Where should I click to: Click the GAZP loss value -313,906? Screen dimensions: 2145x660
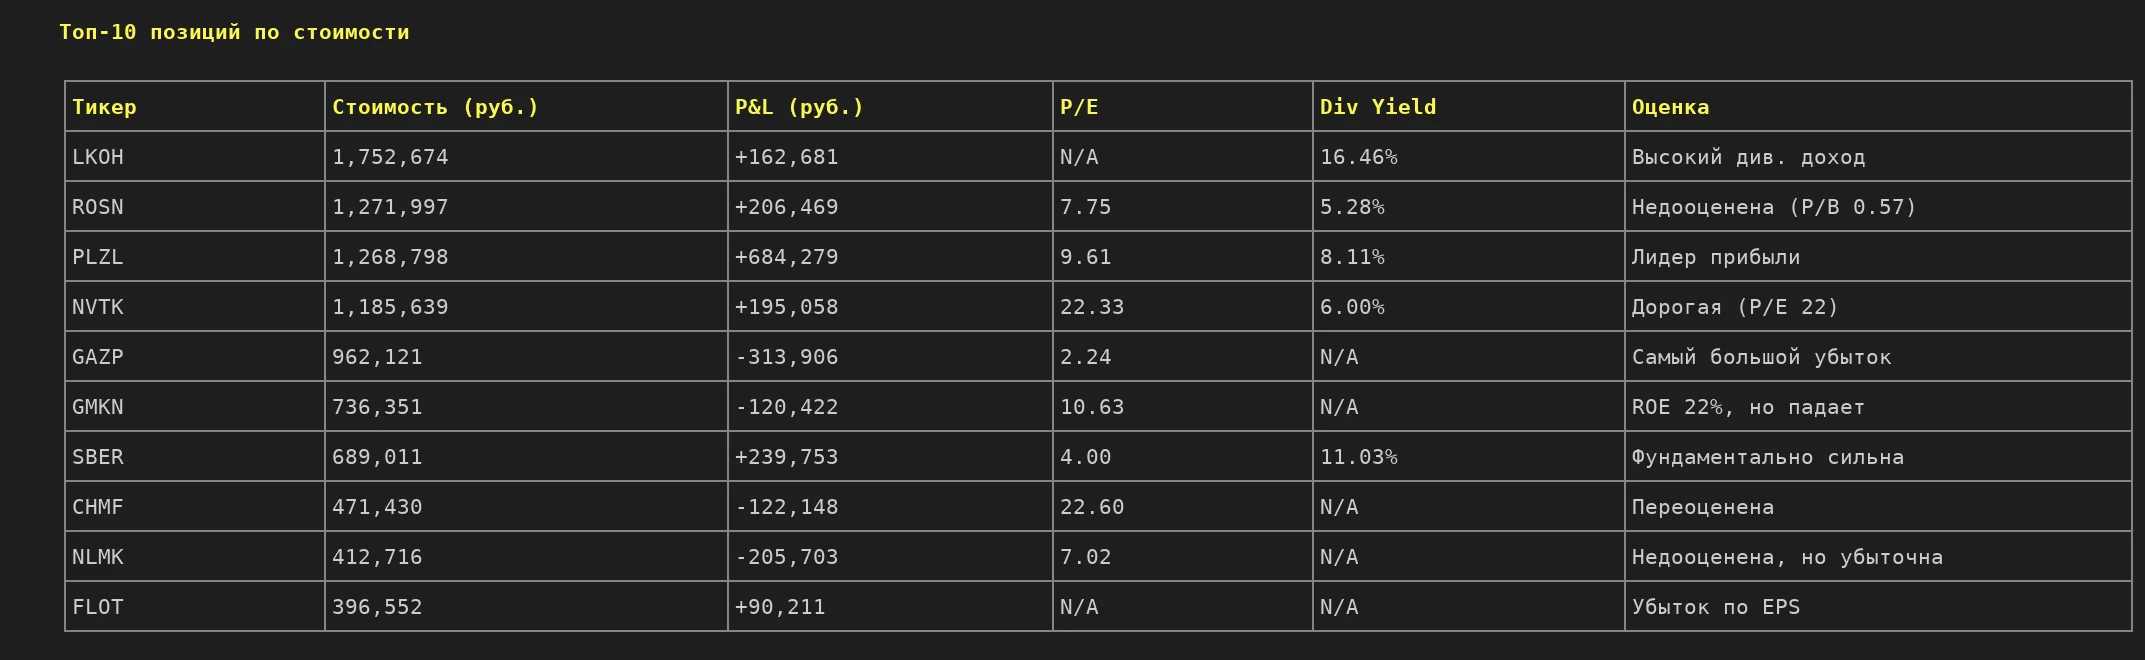coord(786,357)
